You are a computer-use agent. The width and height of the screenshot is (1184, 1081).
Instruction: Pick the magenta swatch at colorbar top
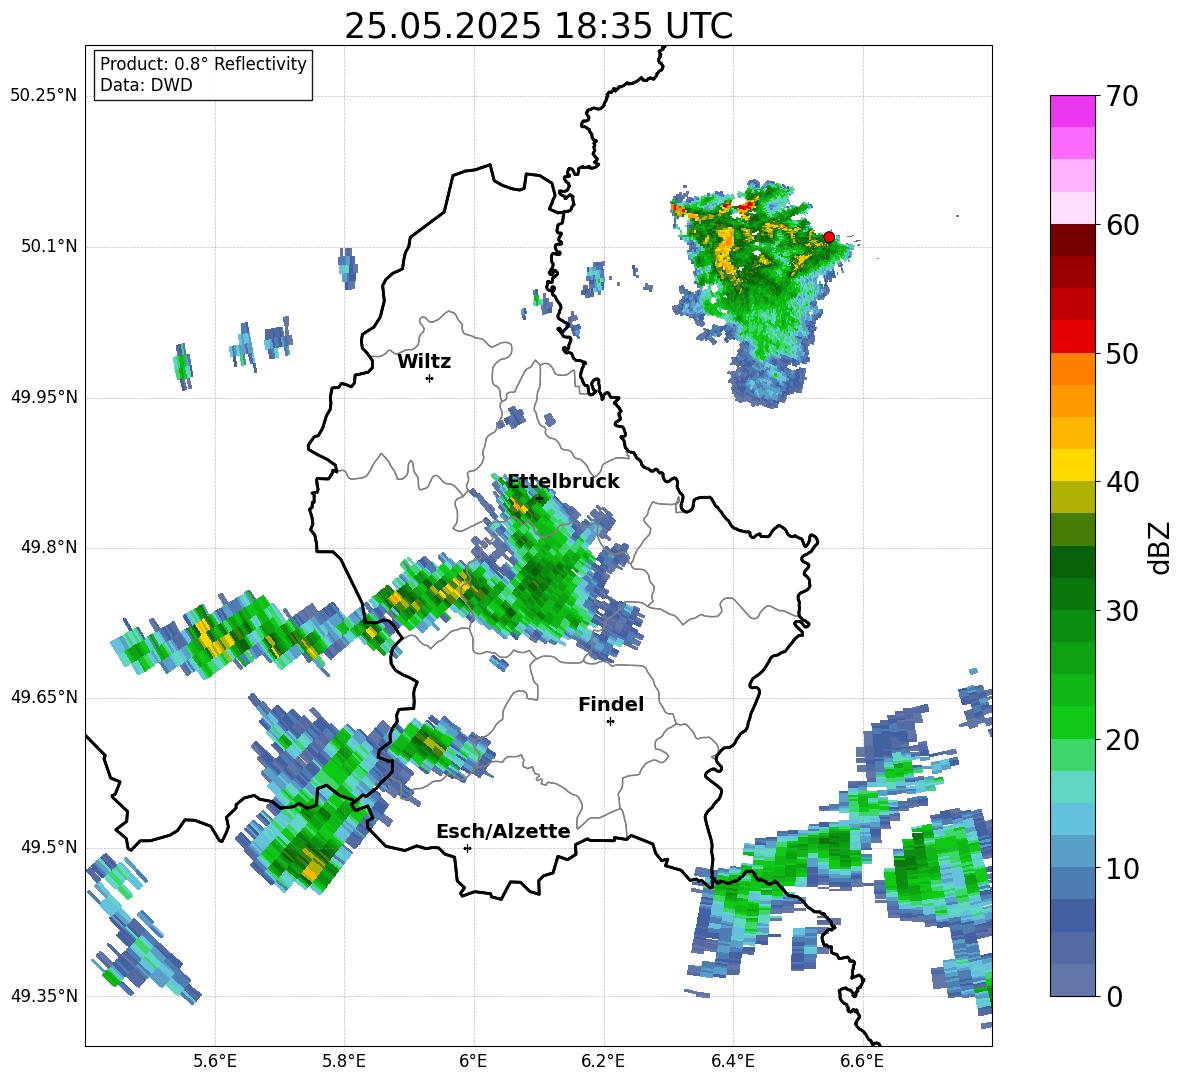coord(1072,111)
